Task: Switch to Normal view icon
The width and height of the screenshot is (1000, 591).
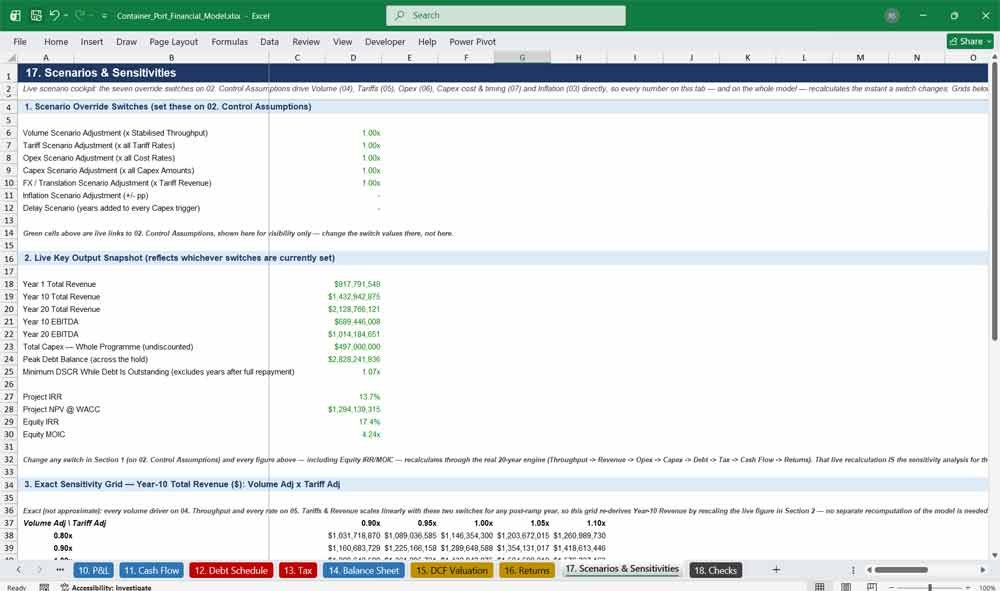Action: [x=820, y=587]
